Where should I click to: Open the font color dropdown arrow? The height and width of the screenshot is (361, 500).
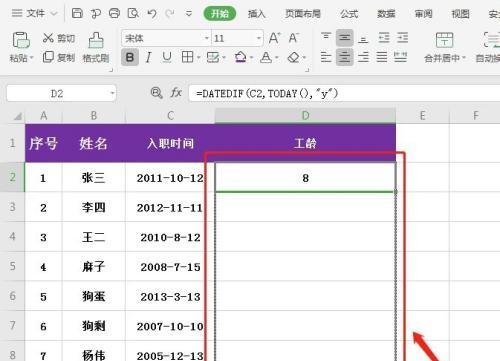(277, 58)
